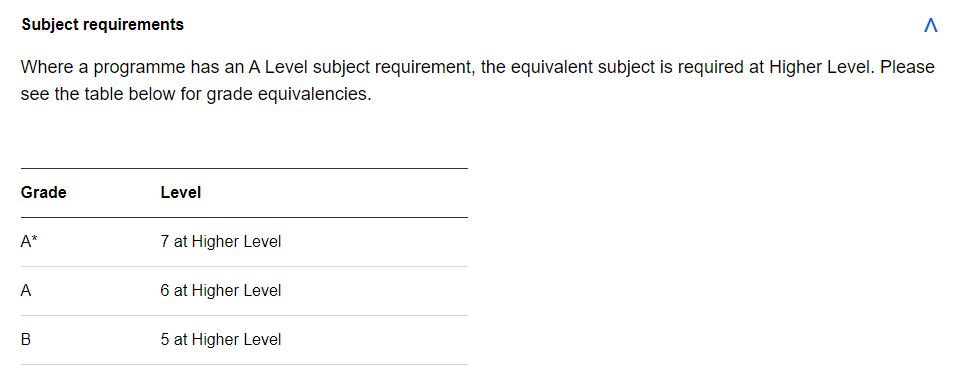
Task: Click the Grade column header
Action: [44, 193]
